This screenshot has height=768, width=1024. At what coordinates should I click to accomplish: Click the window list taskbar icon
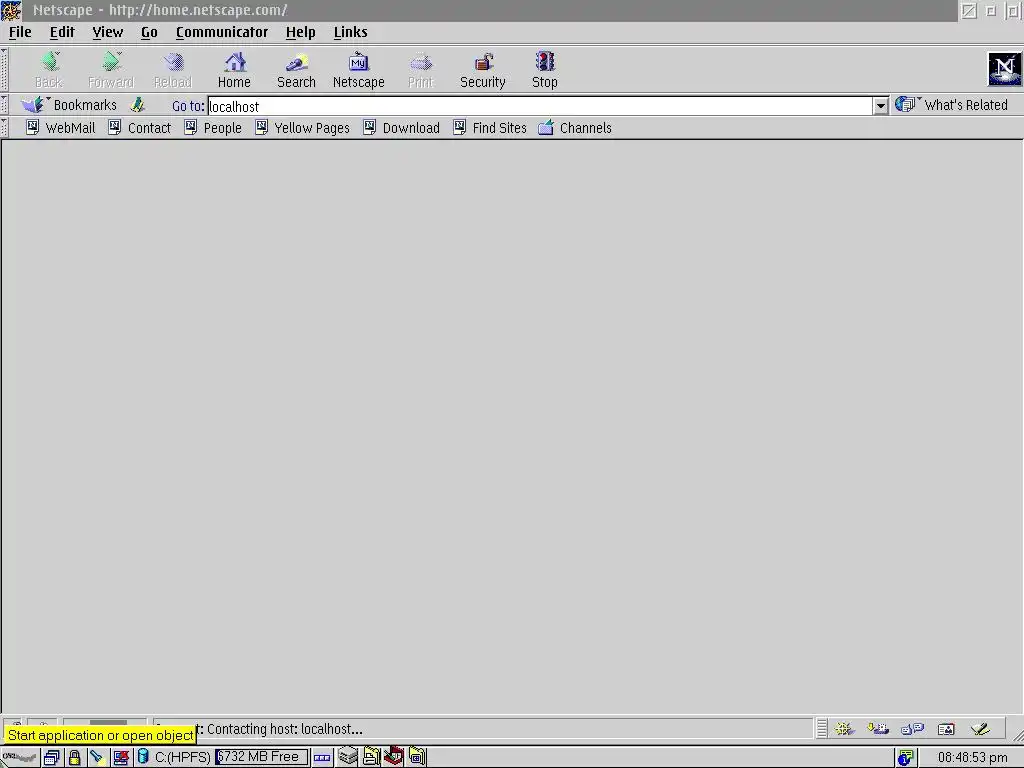(52, 757)
